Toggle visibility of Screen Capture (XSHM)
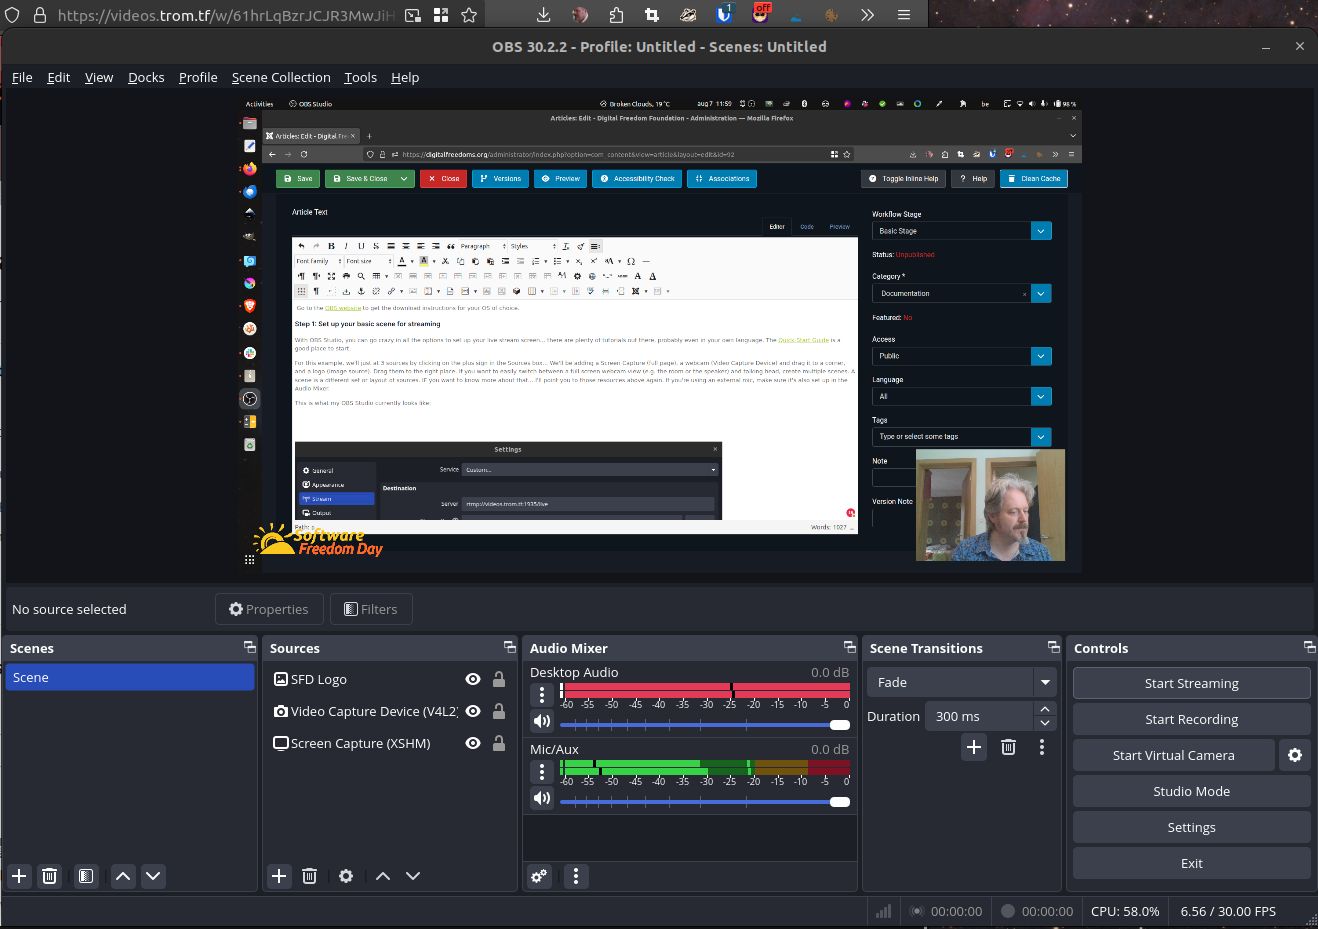The height and width of the screenshot is (929, 1318). (473, 743)
